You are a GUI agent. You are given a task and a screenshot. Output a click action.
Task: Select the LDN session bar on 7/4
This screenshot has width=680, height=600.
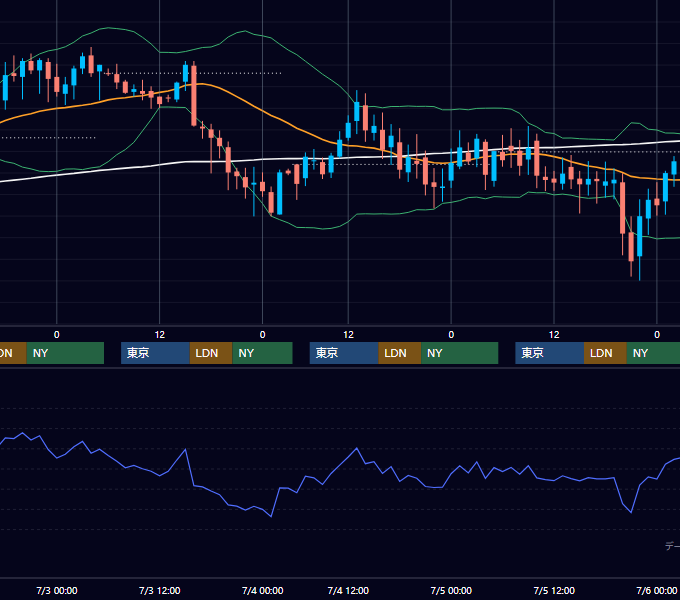tap(400, 353)
